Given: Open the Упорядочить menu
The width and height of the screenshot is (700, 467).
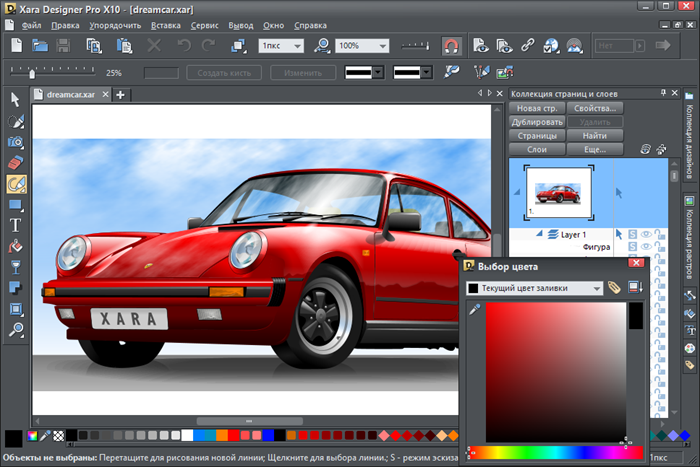Looking at the screenshot, I should 115,25.
